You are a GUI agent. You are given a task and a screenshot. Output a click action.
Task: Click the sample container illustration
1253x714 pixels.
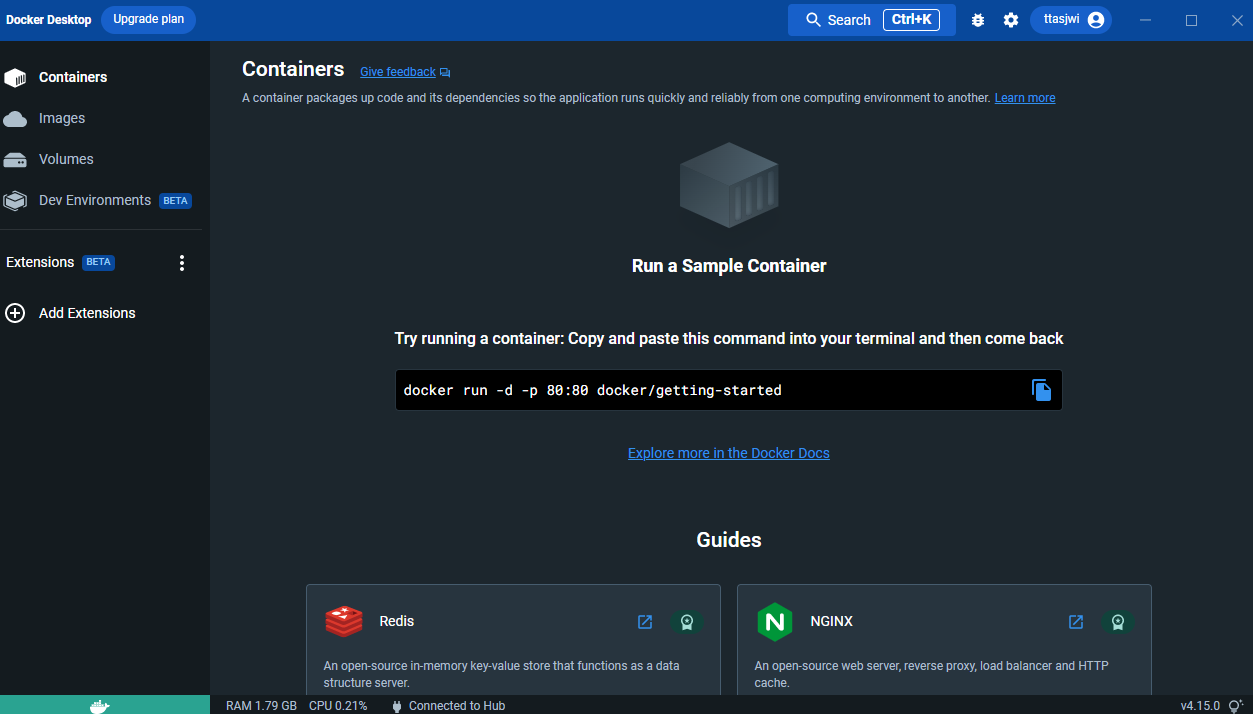[729, 185]
